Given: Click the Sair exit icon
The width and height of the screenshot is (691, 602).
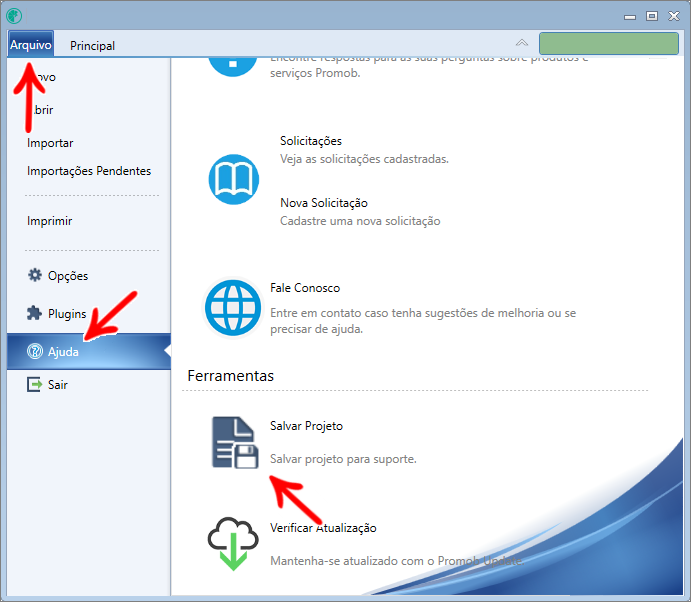Looking at the screenshot, I should point(34,384).
